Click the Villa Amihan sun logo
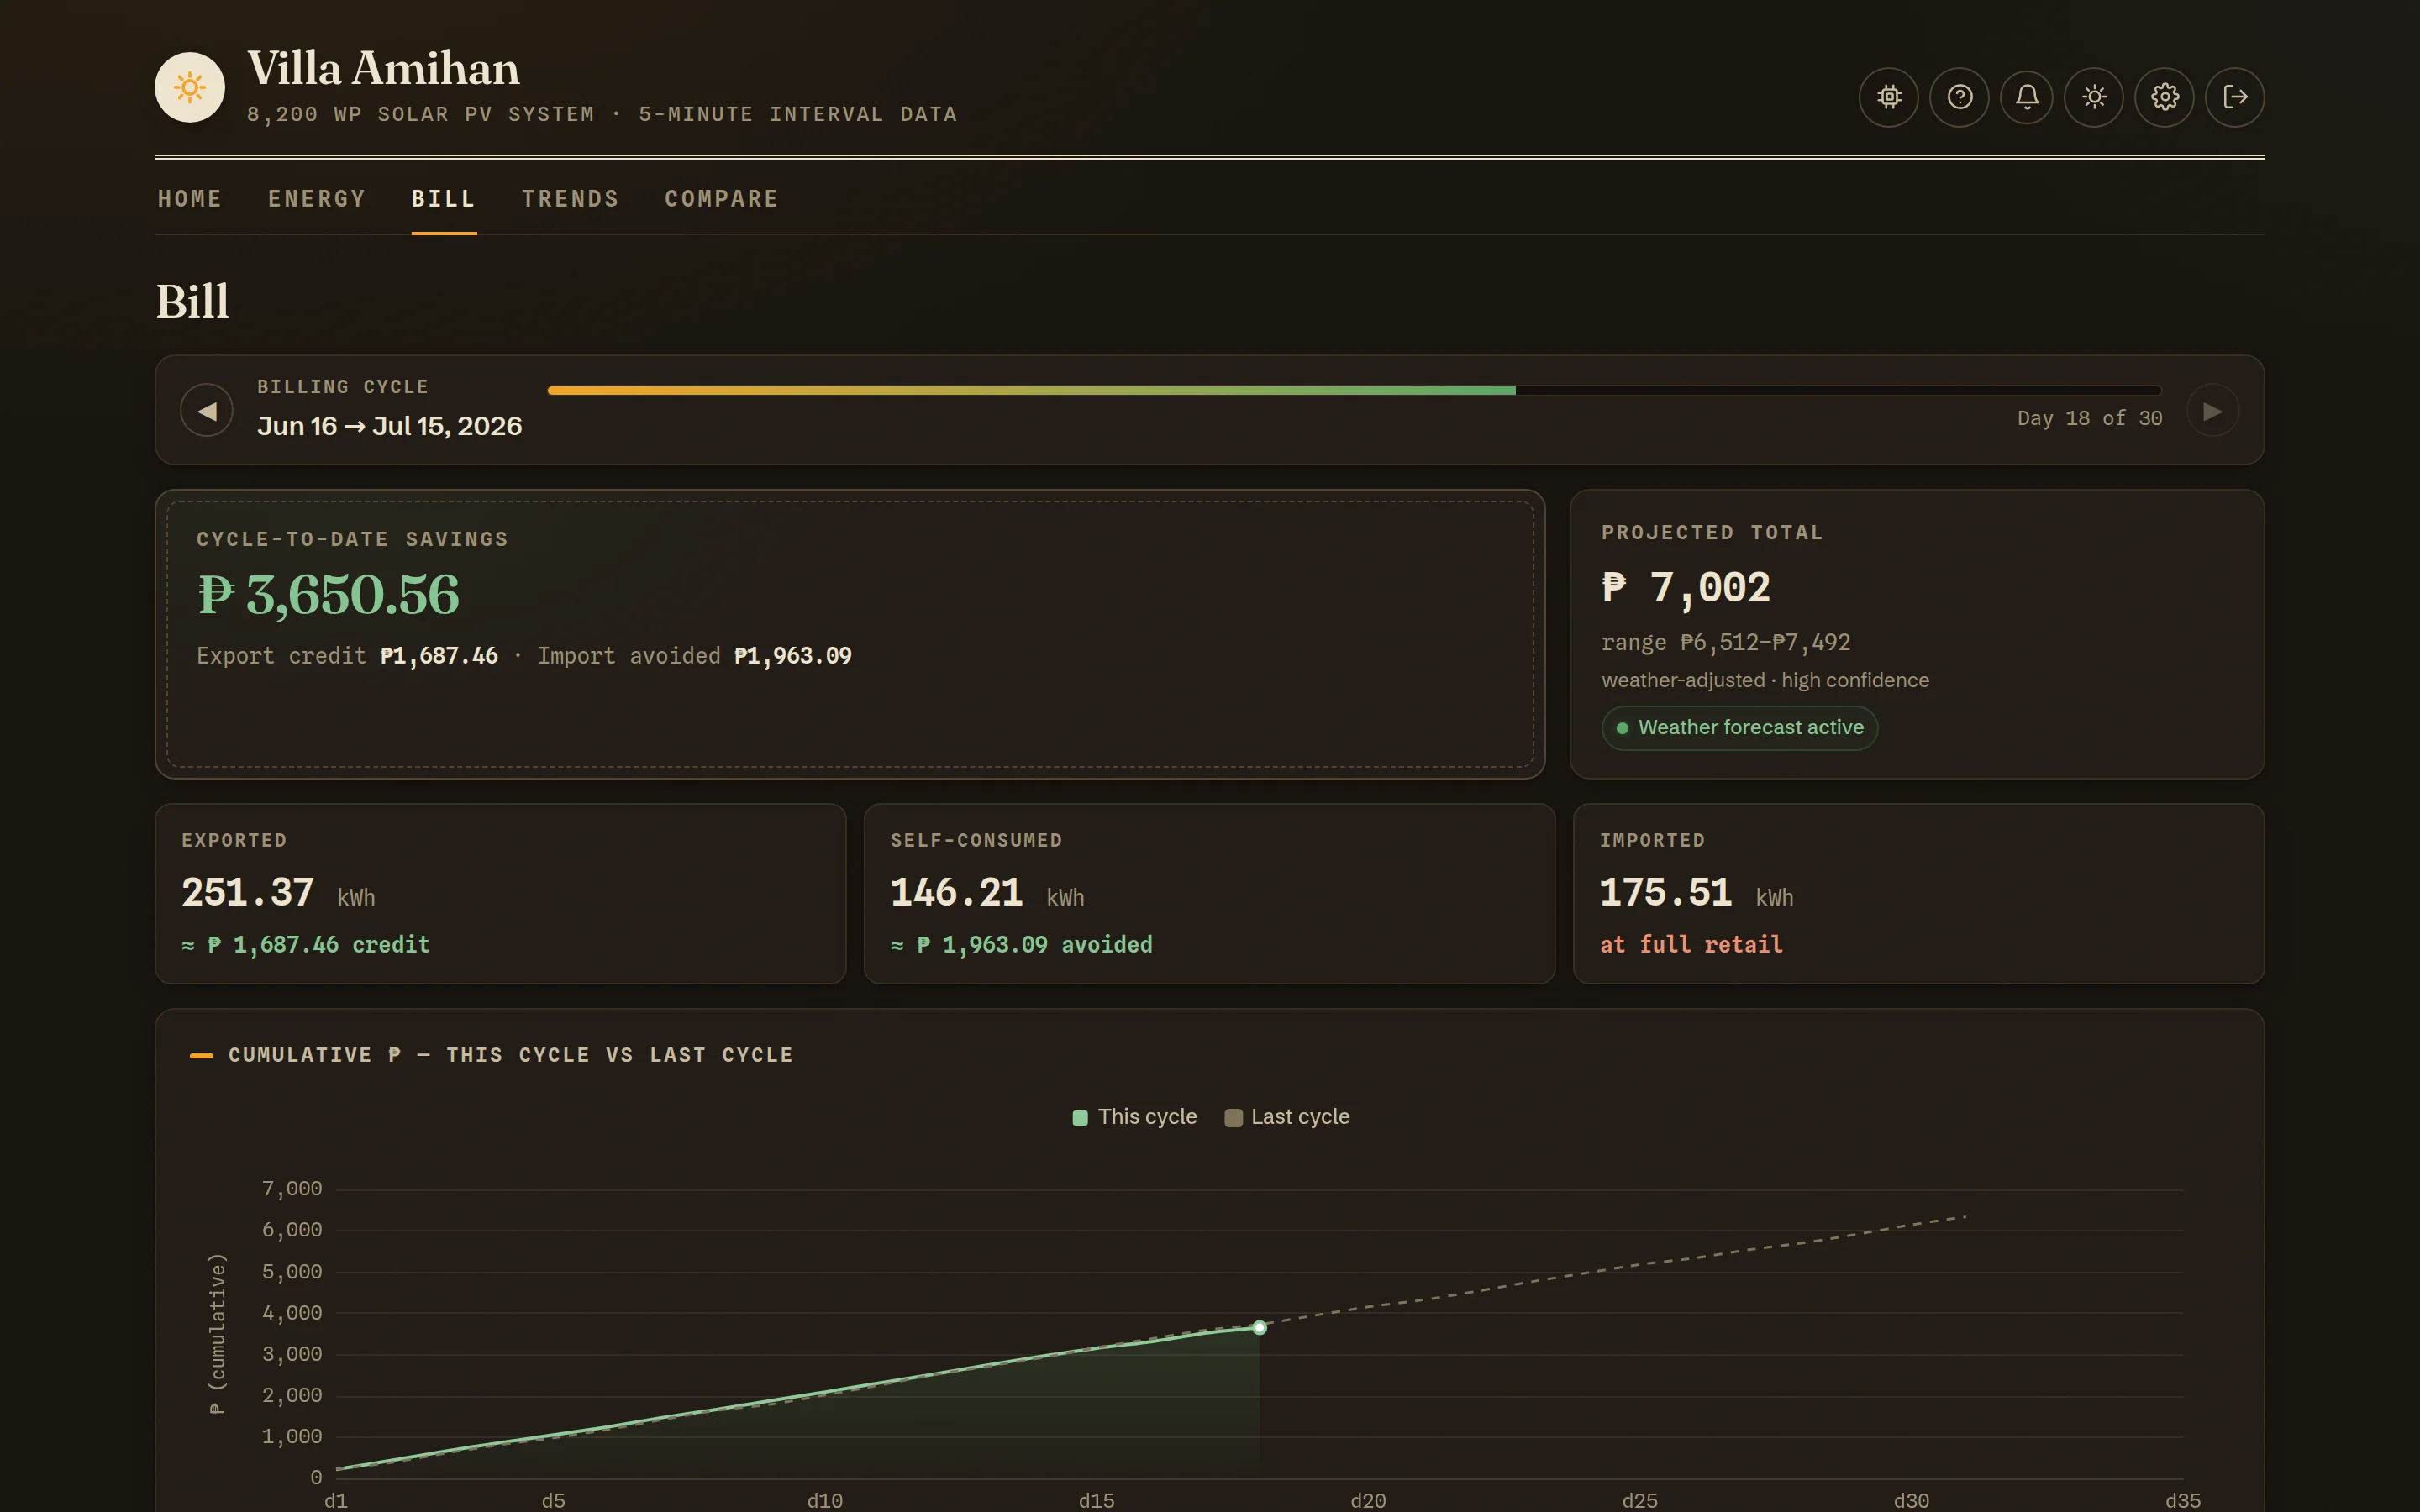Image resolution: width=2420 pixels, height=1512 pixels. coord(190,88)
